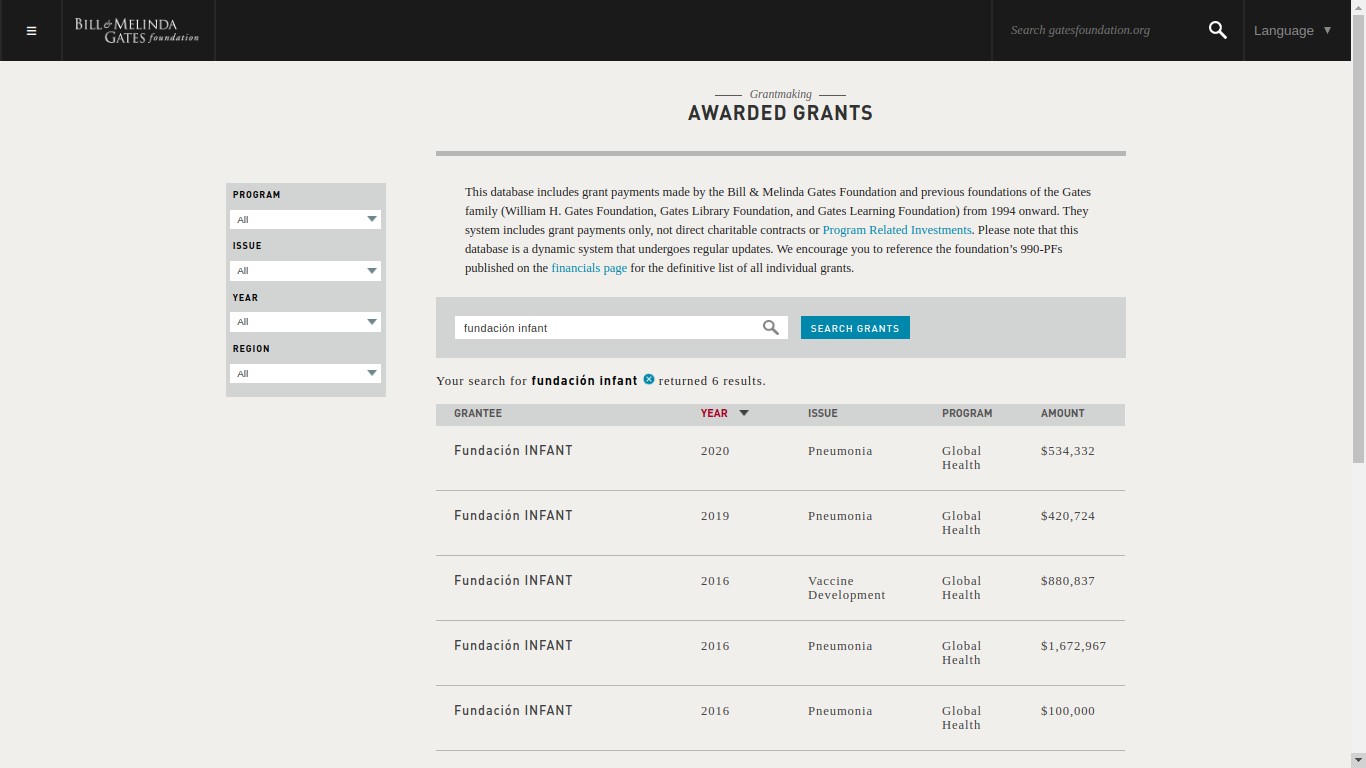Image resolution: width=1366 pixels, height=768 pixels.
Task: Expand the Issue filter dropdown
Action: tap(305, 271)
